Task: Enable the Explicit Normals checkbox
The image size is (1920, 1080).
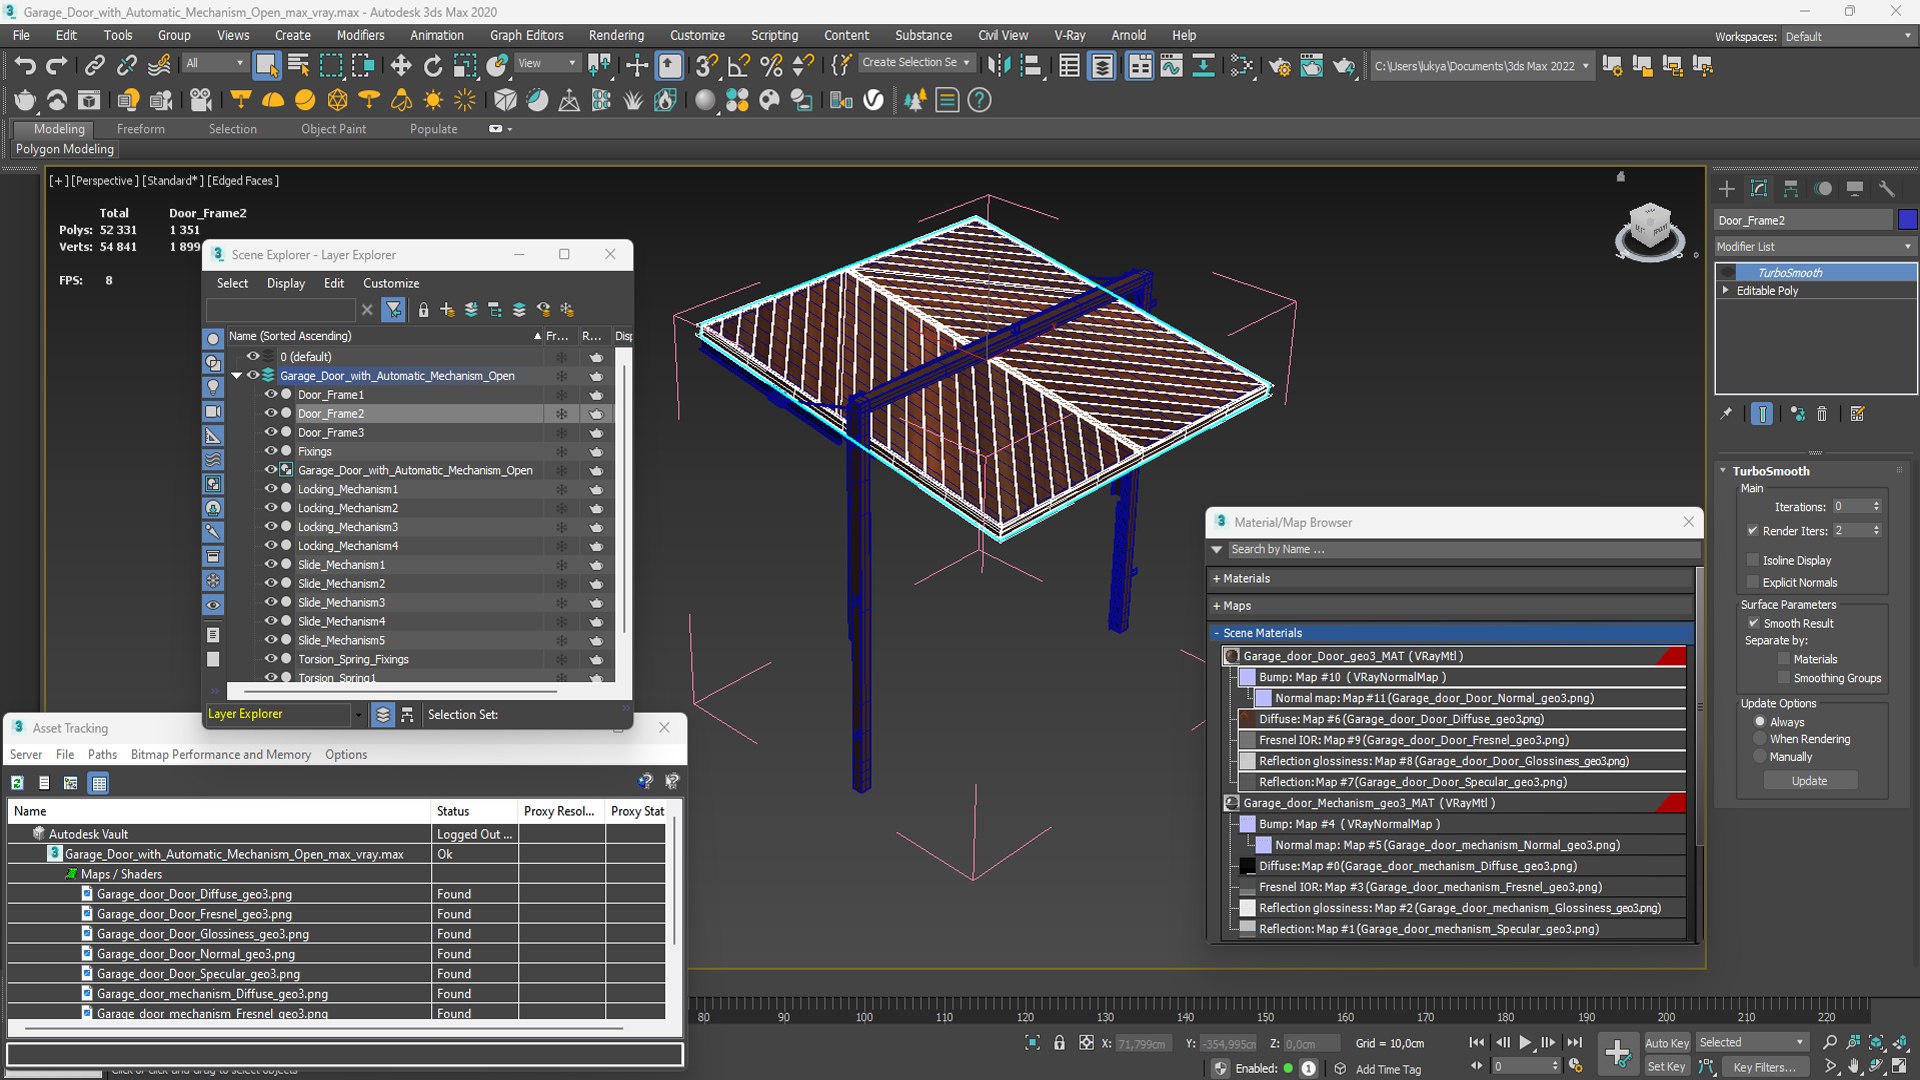Action: pos(1753,582)
